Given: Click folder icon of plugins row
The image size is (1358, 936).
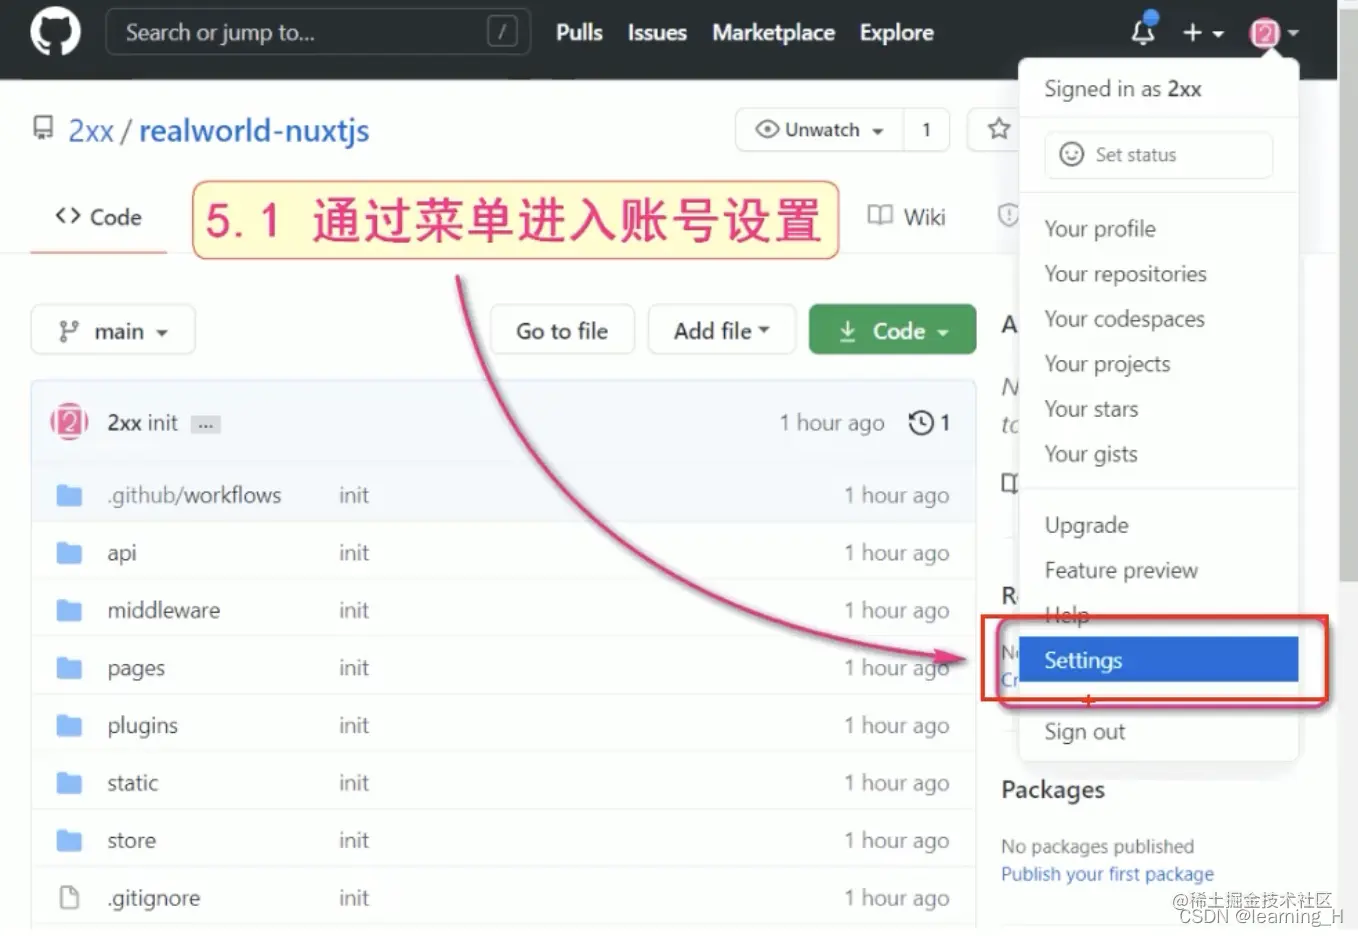Looking at the screenshot, I should (x=69, y=725).
